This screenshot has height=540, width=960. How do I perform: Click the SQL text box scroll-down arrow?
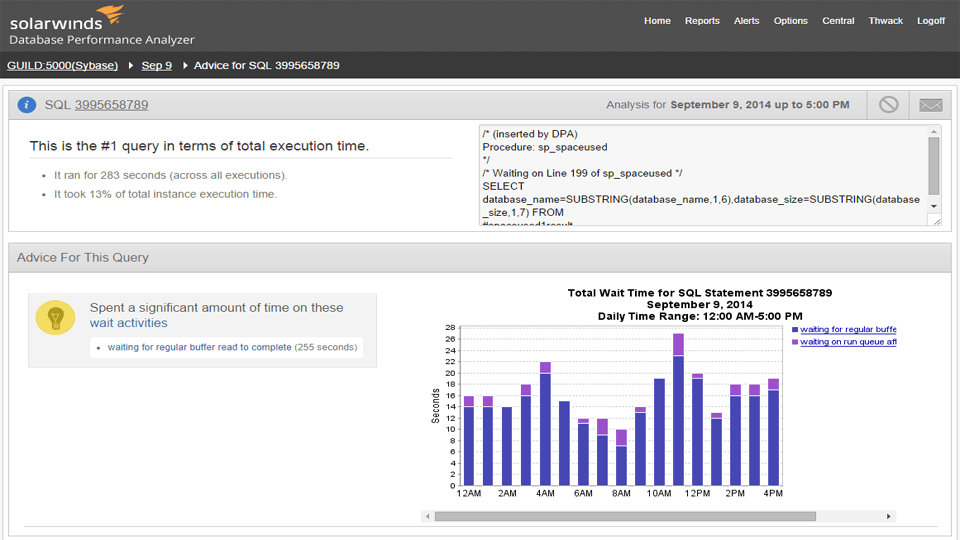(x=934, y=206)
